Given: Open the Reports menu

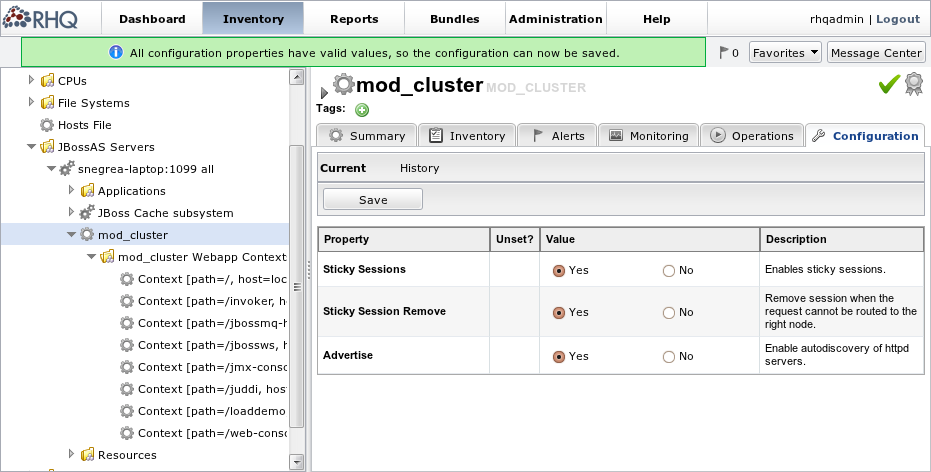Looking at the screenshot, I should pos(354,19).
